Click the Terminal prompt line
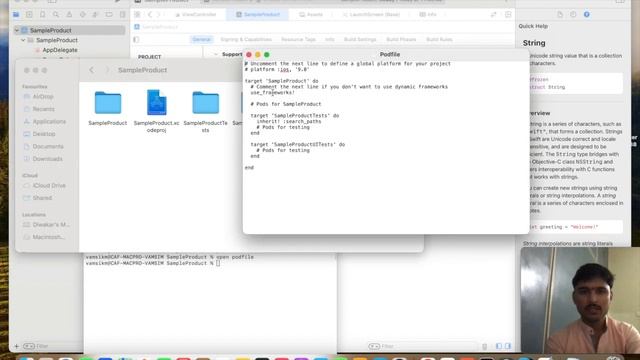The height and width of the screenshot is (360, 640). (x=153, y=263)
